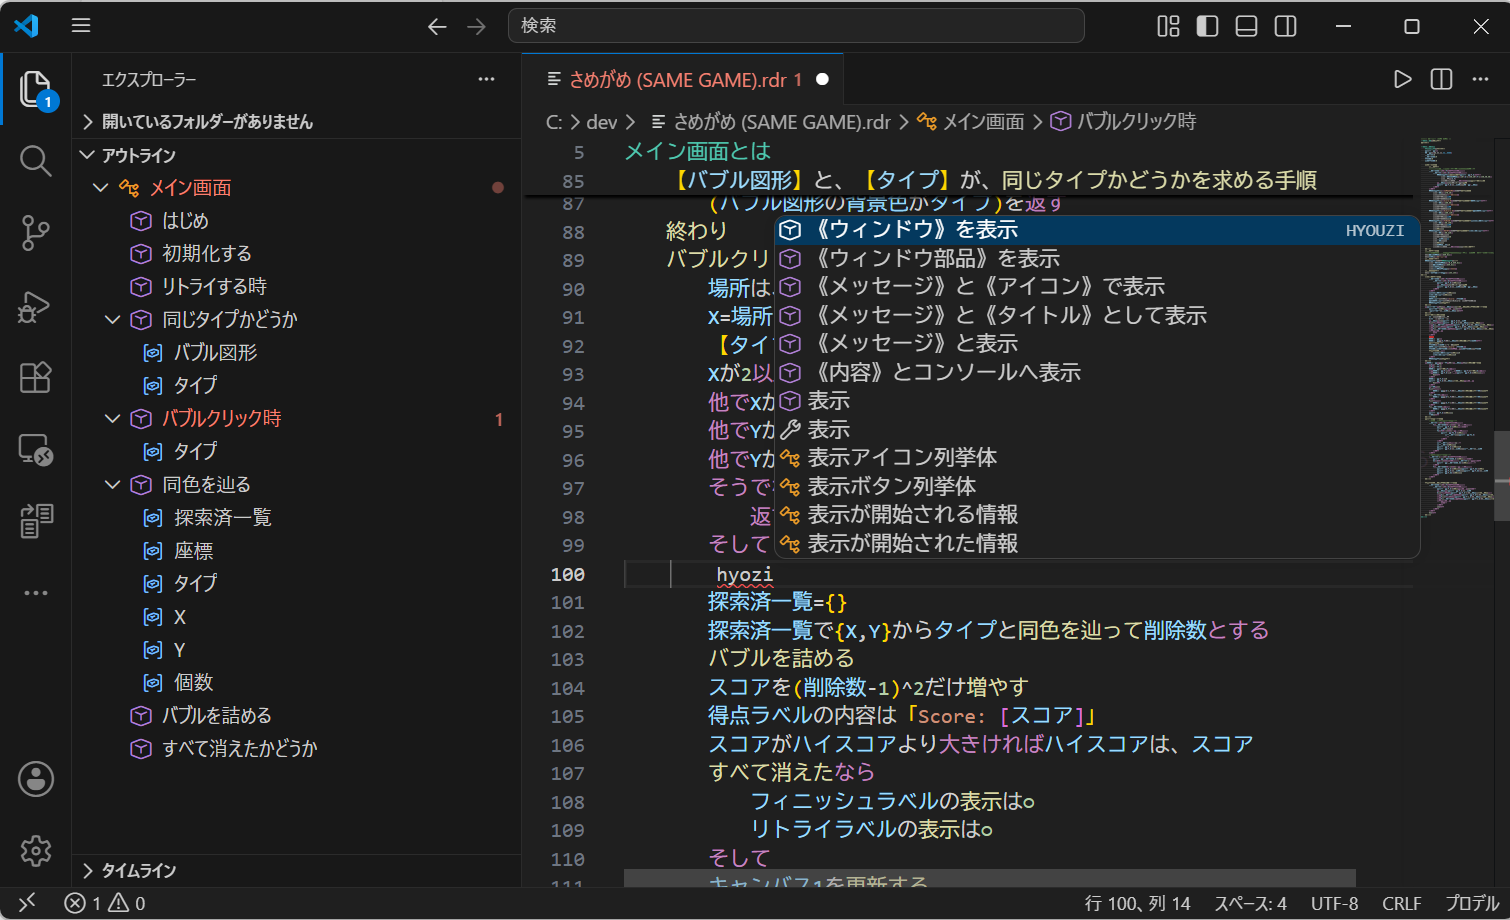This screenshot has height=920, width=1510.
Task: Collapse the メイン画面 outline node
Action: coord(100,187)
